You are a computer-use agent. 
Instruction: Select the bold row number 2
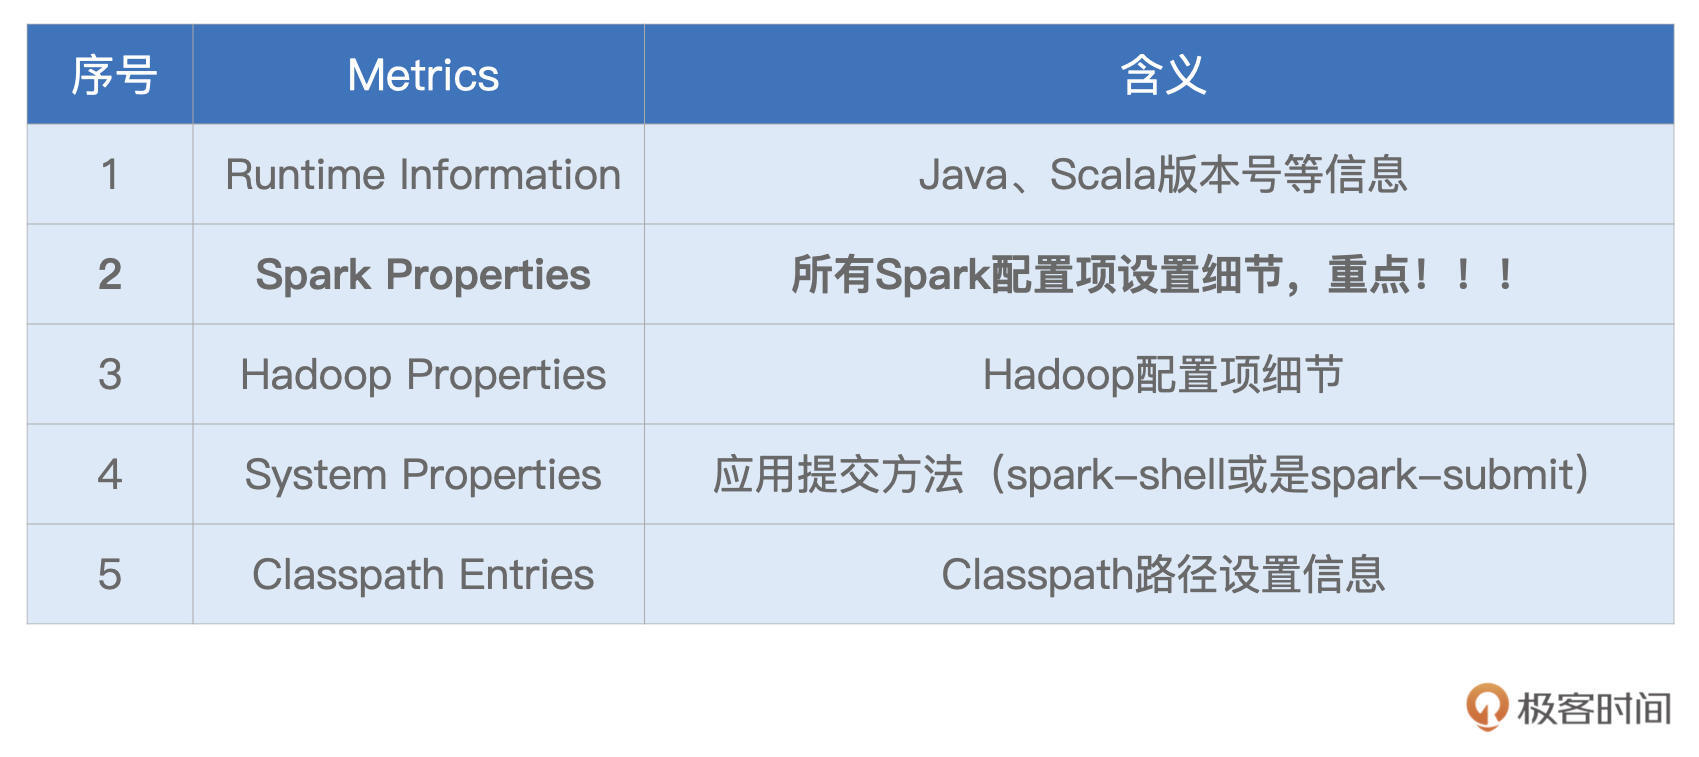[110, 275]
